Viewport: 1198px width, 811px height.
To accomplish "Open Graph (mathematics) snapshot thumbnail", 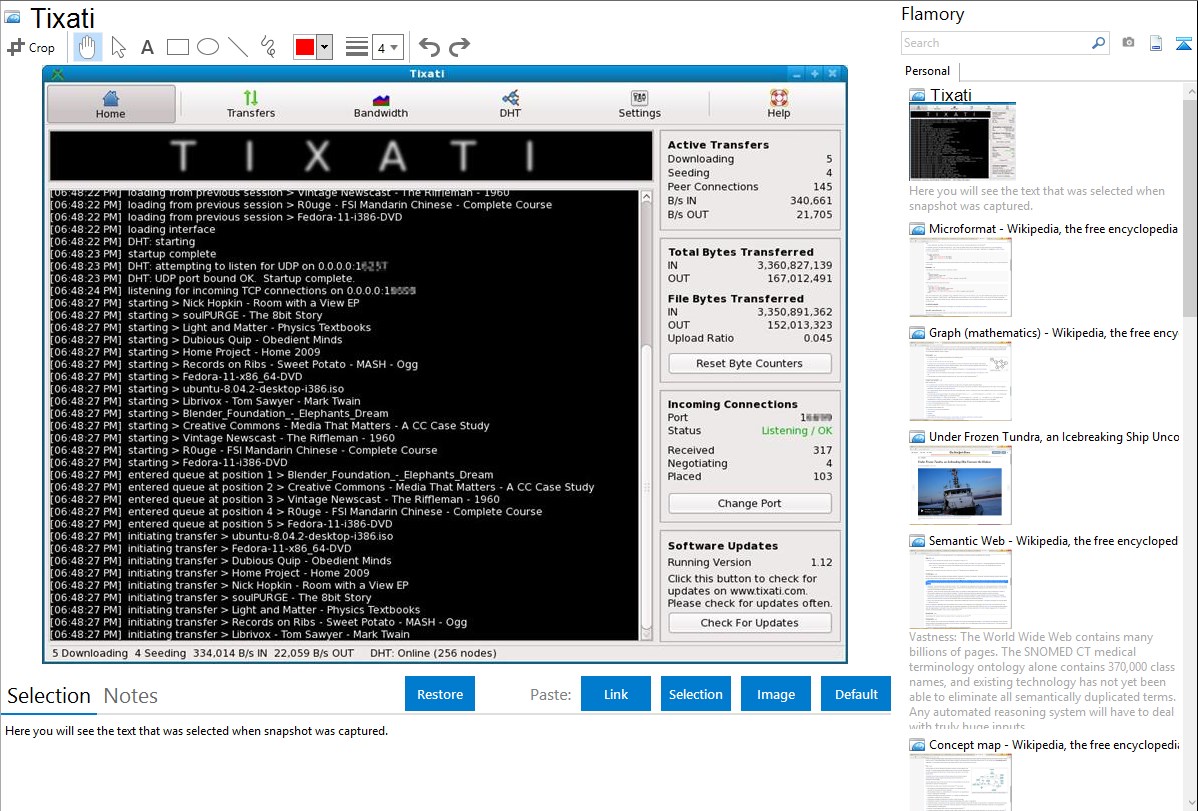I will [x=960, y=381].
